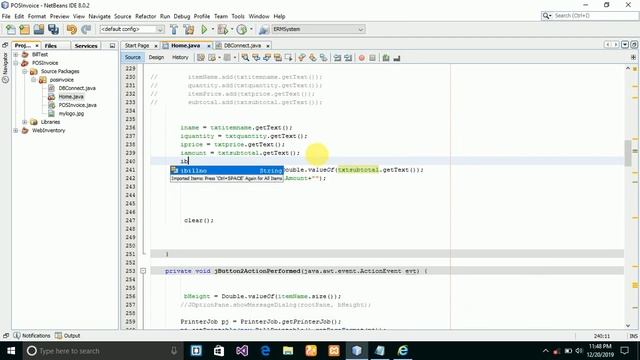Toggle the Next Bookmark button
This screenshot has width=640, height=360.
coord(313,58)
